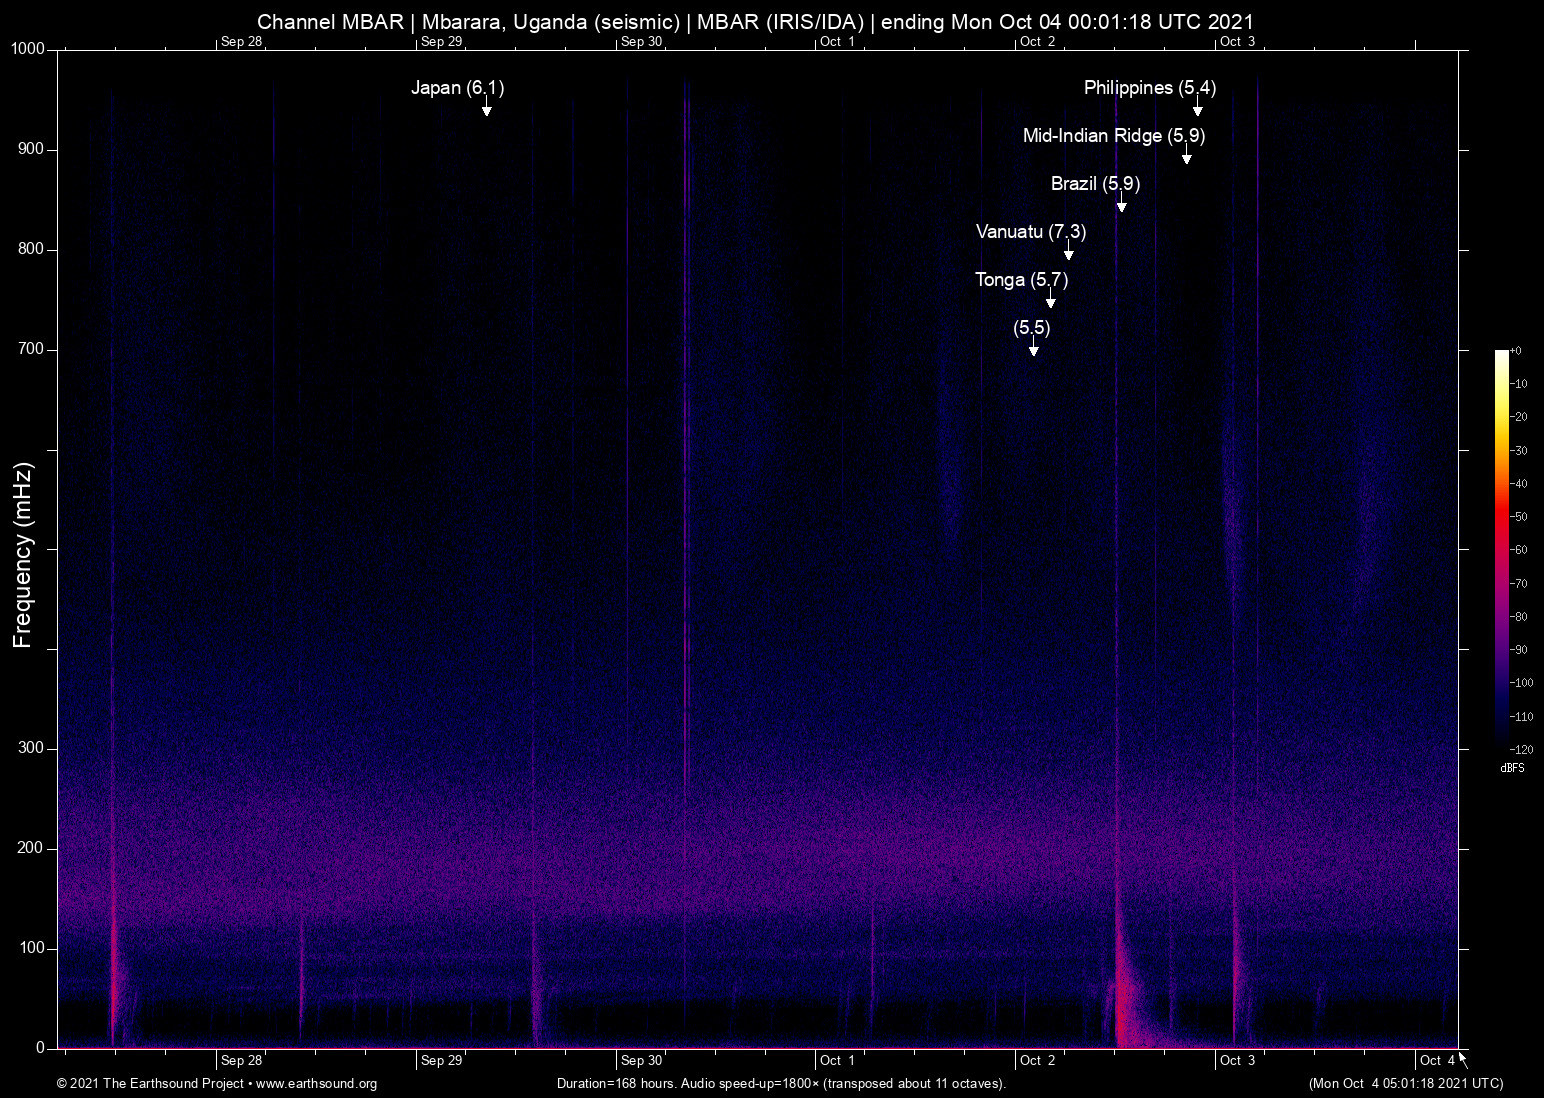This screenshot has width=1544, height=1098.
Task: Select the dBFS color scale bar
Action: pyautogui.click(x=1501, y=550)
